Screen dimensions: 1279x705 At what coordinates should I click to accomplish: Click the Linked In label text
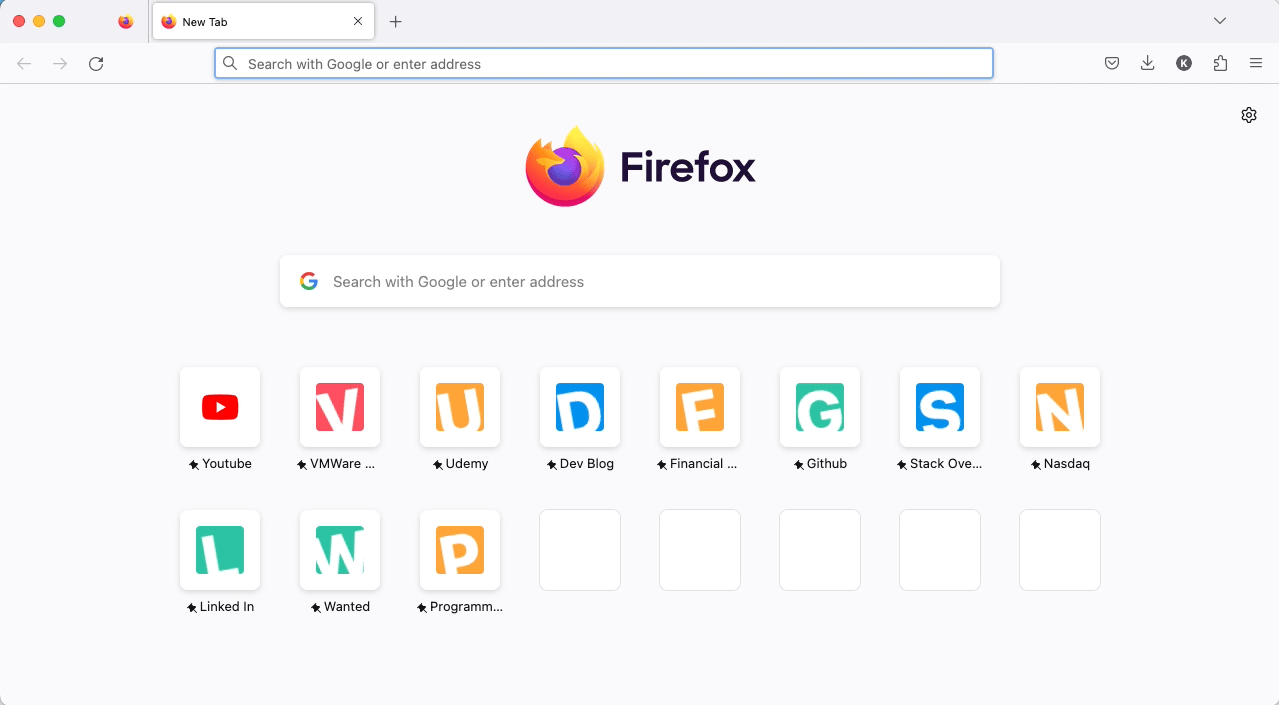[227, 607]
